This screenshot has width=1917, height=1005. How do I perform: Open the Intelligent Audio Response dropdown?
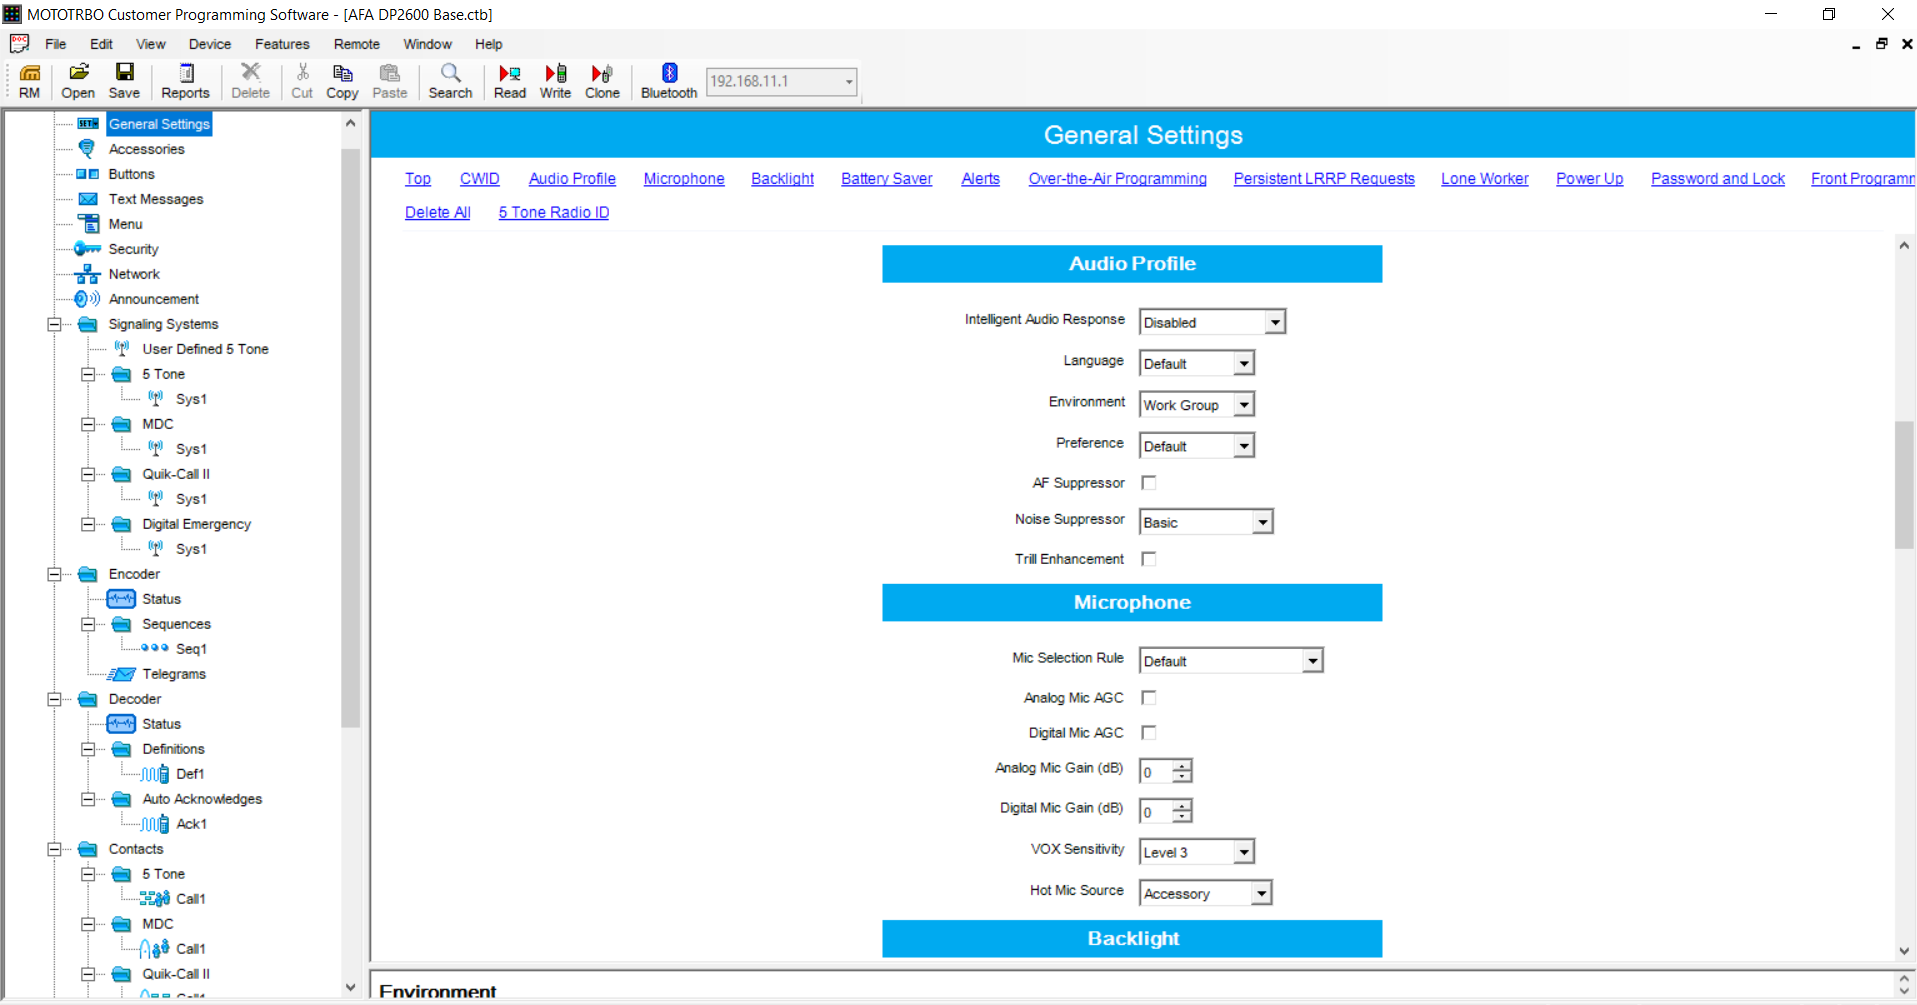(1275, 322)
